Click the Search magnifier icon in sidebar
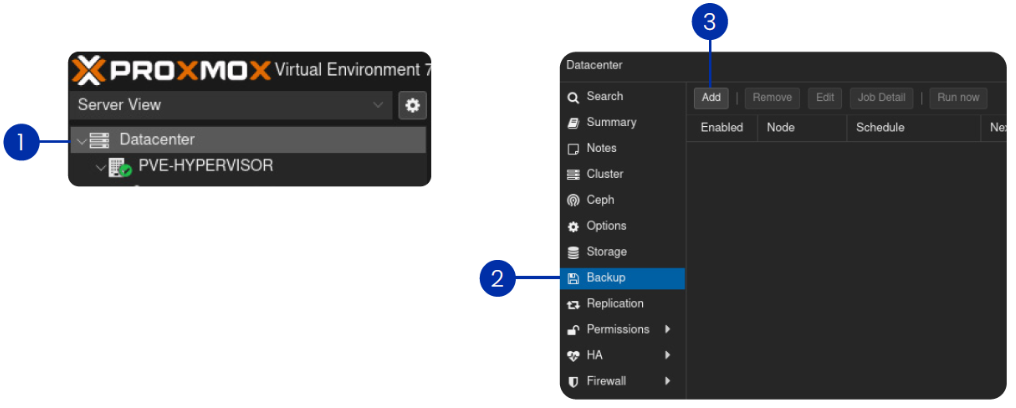 pyautogui.click(x=573, y=97)
